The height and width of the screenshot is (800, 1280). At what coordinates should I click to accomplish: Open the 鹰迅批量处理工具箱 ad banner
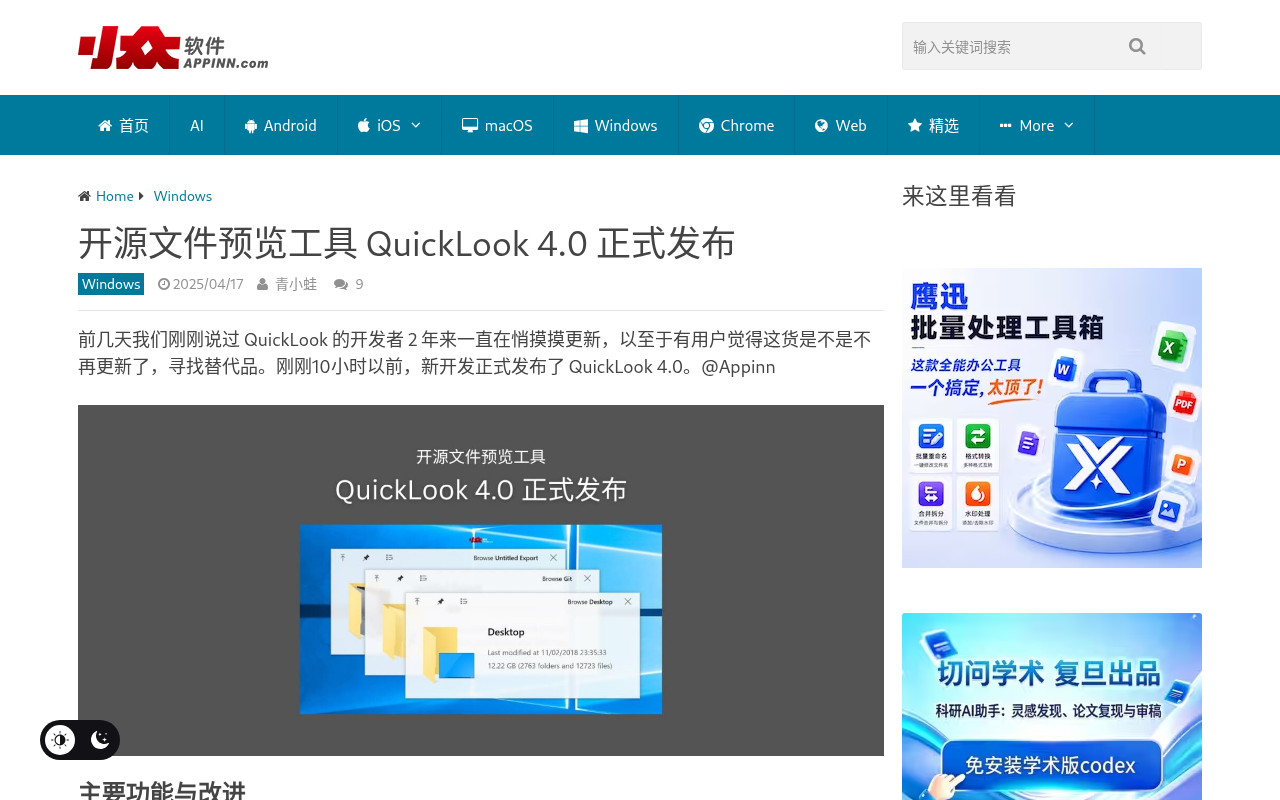(x=1052, y=418)
